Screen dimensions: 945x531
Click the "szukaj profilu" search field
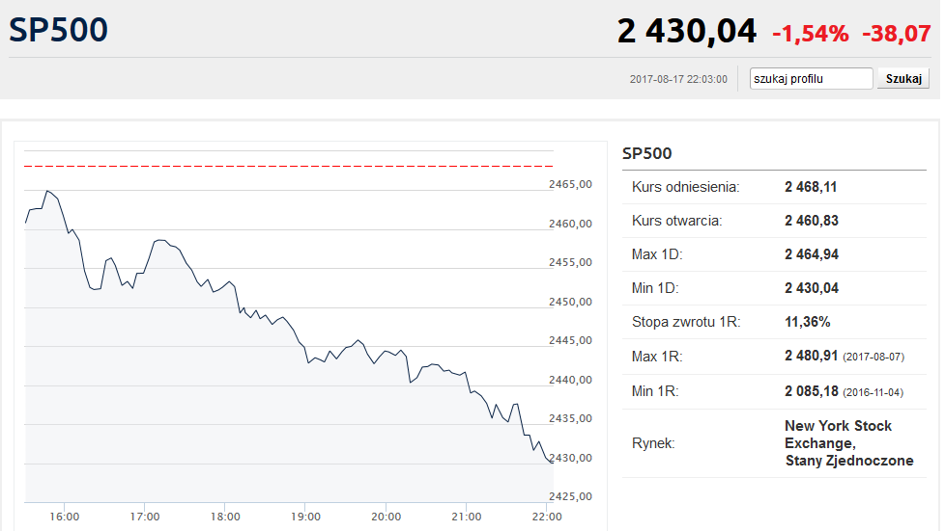pos(811,79)
